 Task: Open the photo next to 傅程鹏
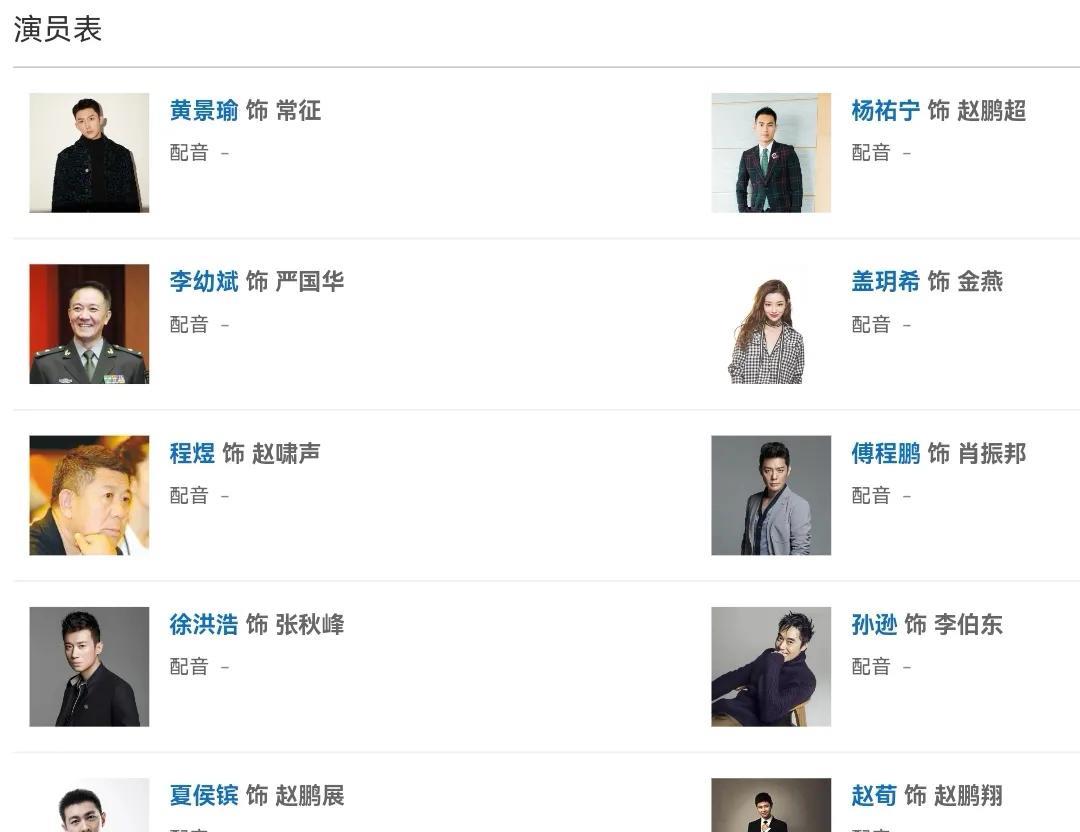click(771, 495)
